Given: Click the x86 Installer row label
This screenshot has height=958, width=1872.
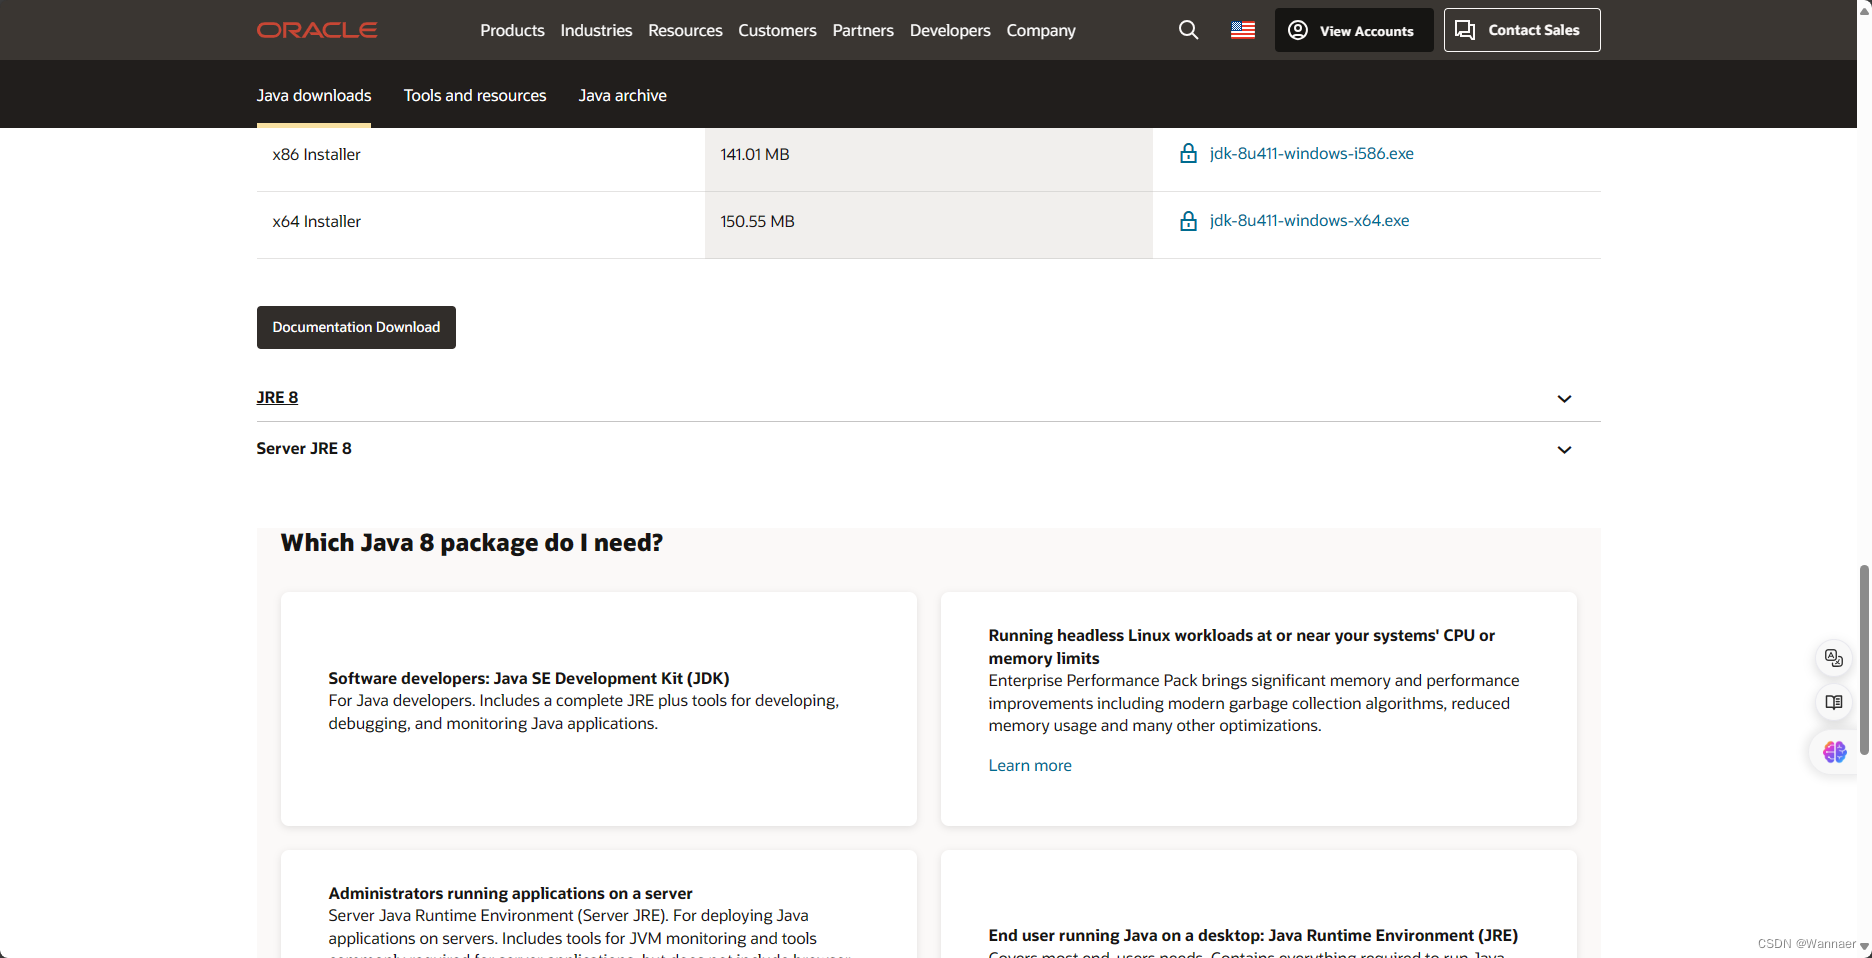Looking at the screenshot, I should pos(316,154).
